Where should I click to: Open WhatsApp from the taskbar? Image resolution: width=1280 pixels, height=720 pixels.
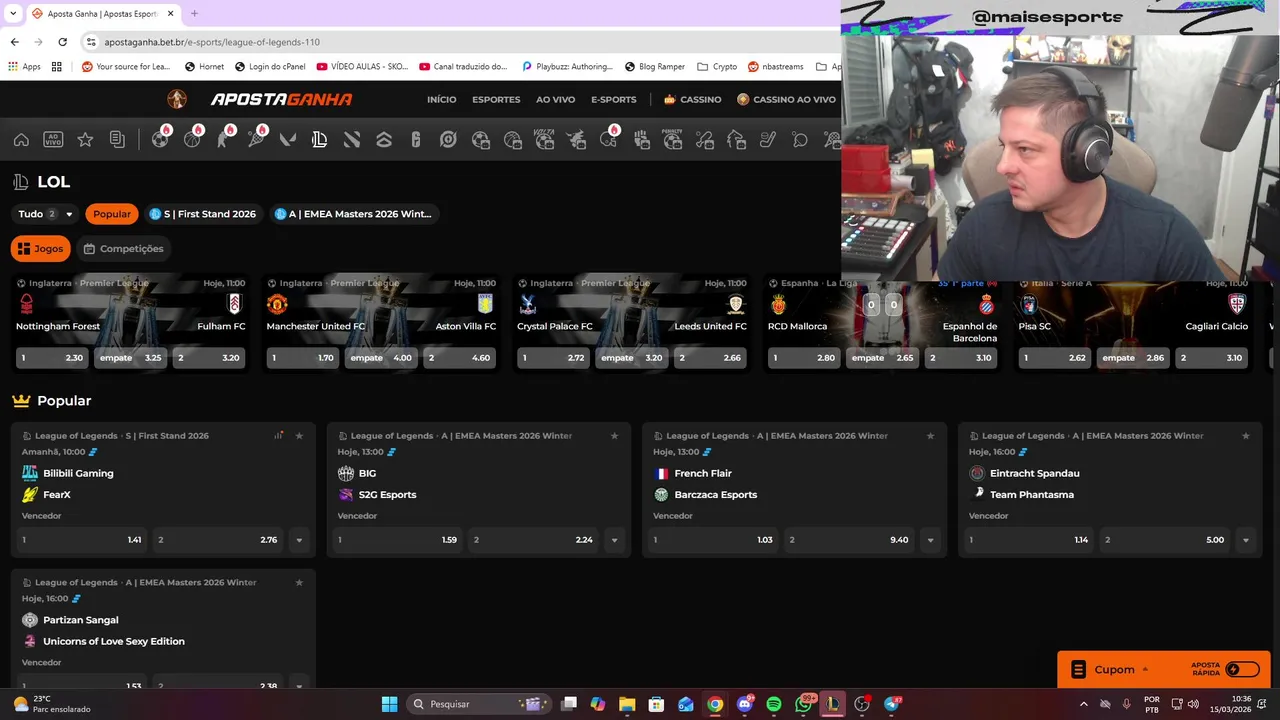[x=804, y=704]
